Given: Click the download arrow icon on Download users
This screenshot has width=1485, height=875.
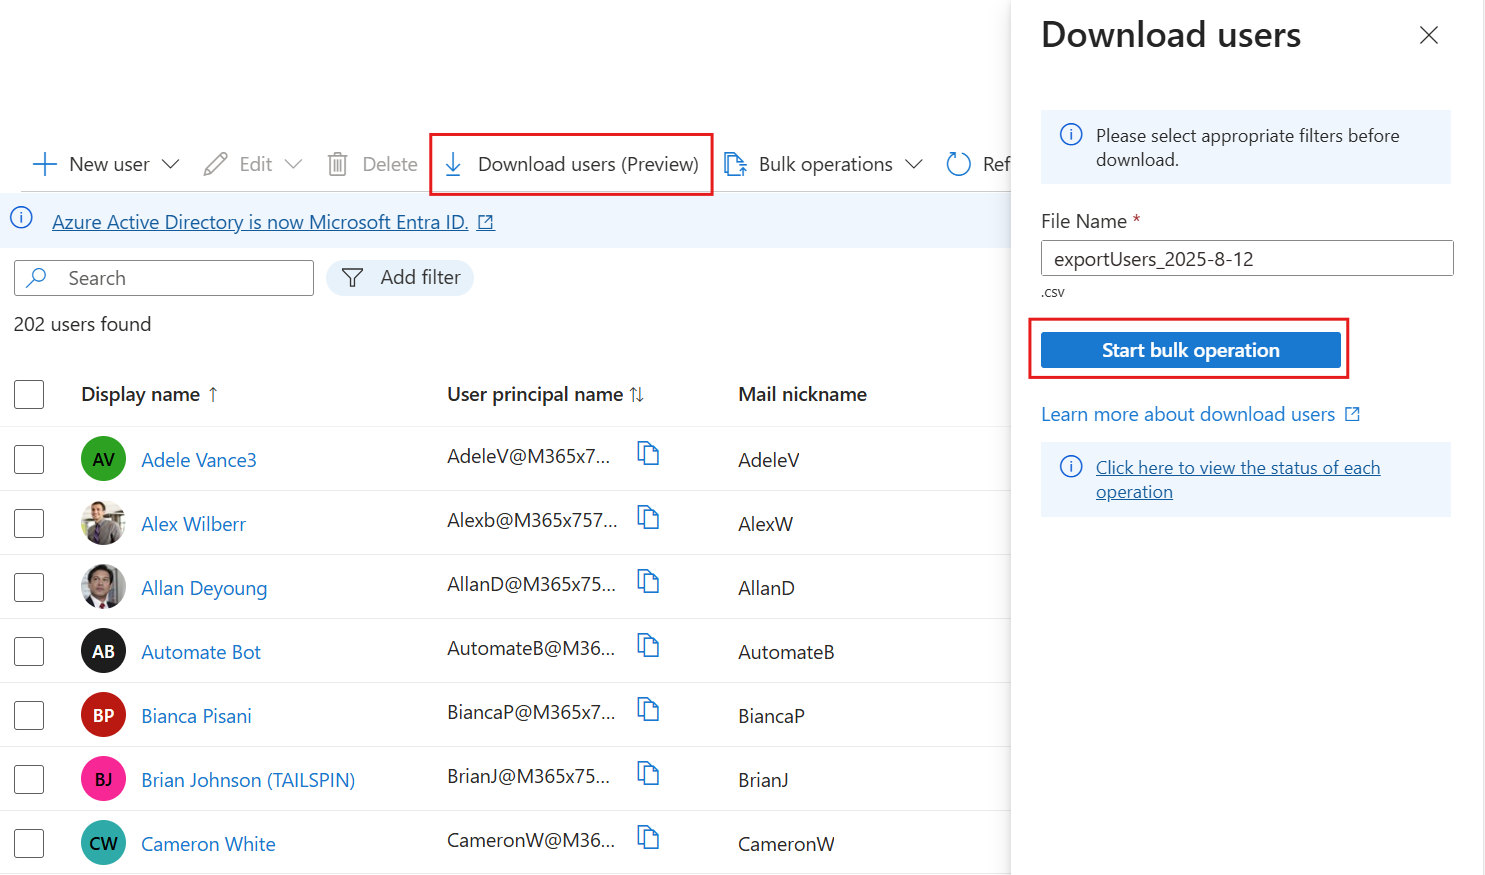Looking at the screenshot, I should point(454,164).
